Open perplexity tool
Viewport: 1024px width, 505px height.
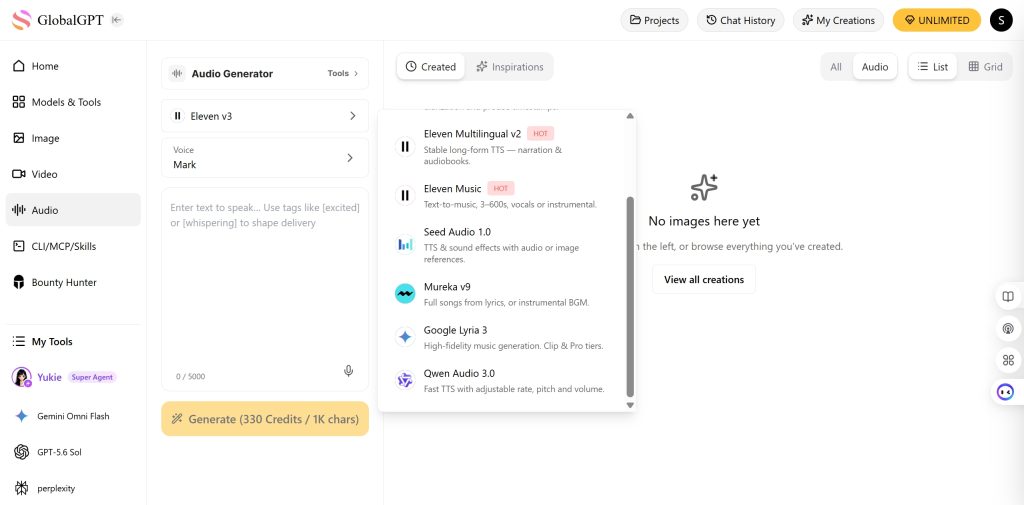click(x=73, y=488)
